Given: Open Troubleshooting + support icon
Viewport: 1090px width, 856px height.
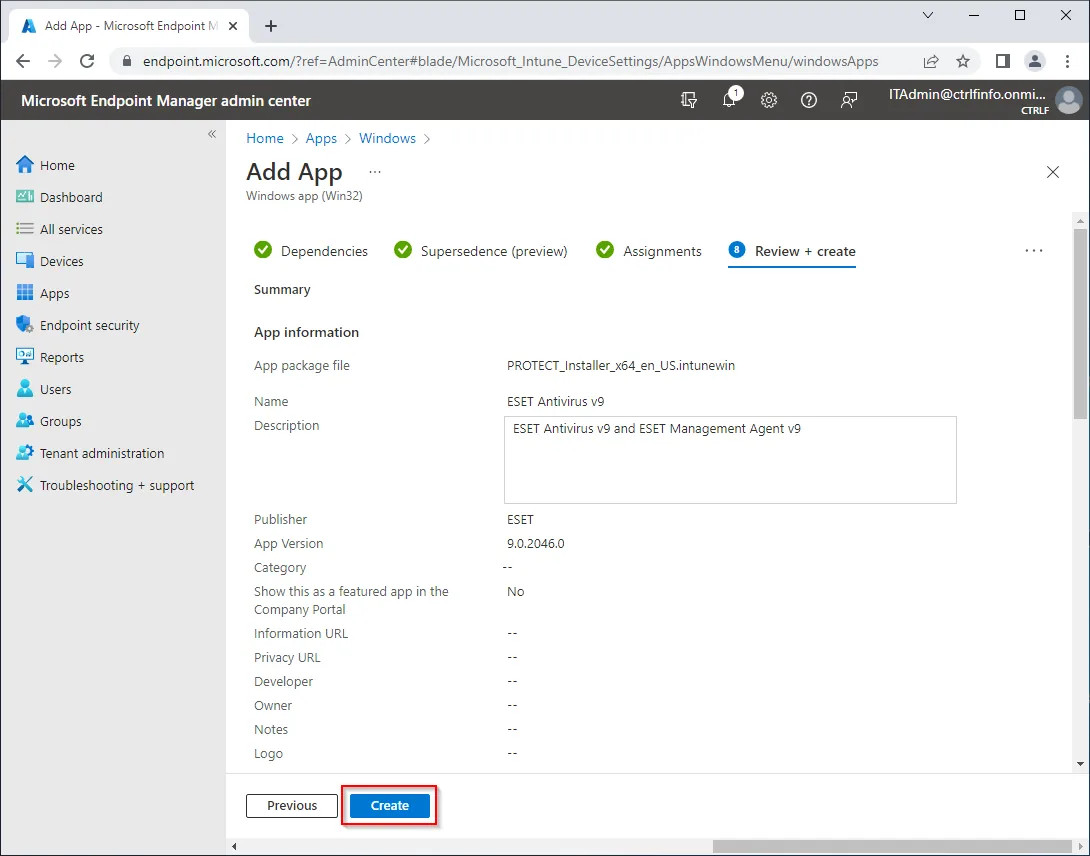Looking at the screenshot, I should pos(24,485).
